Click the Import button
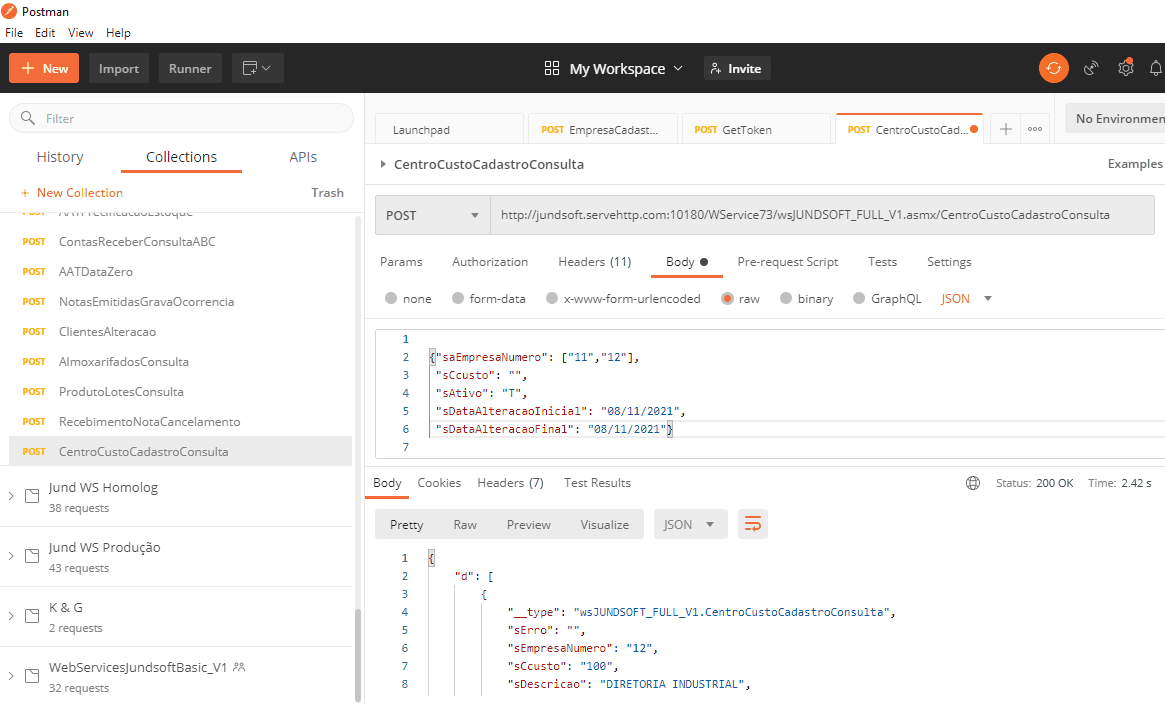The image size is (1165, 704). 119,68
